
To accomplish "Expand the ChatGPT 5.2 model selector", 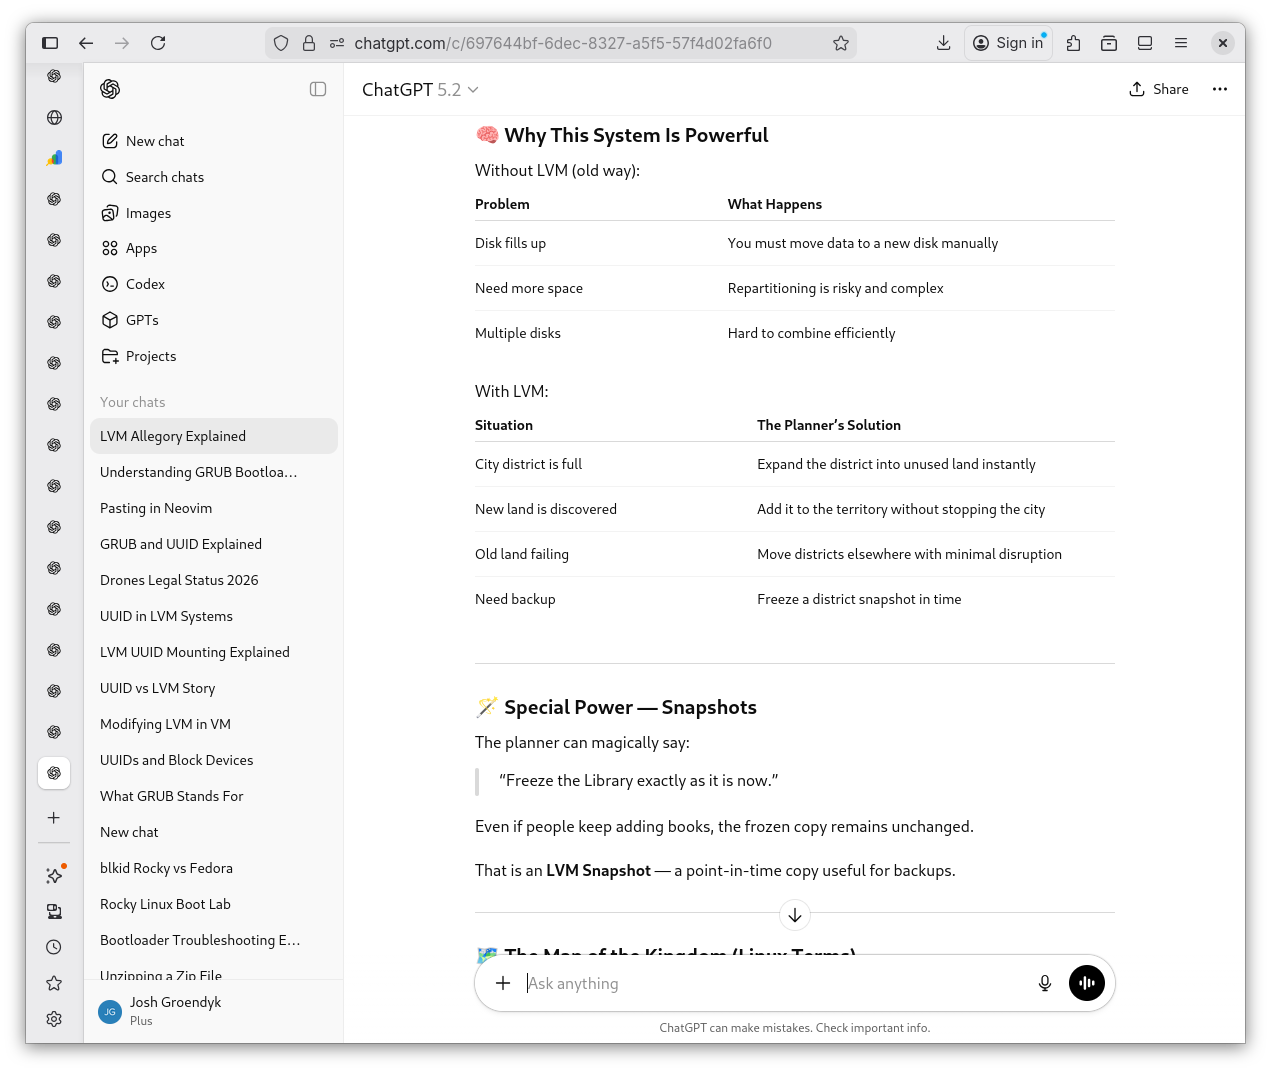I will point(420,90).
